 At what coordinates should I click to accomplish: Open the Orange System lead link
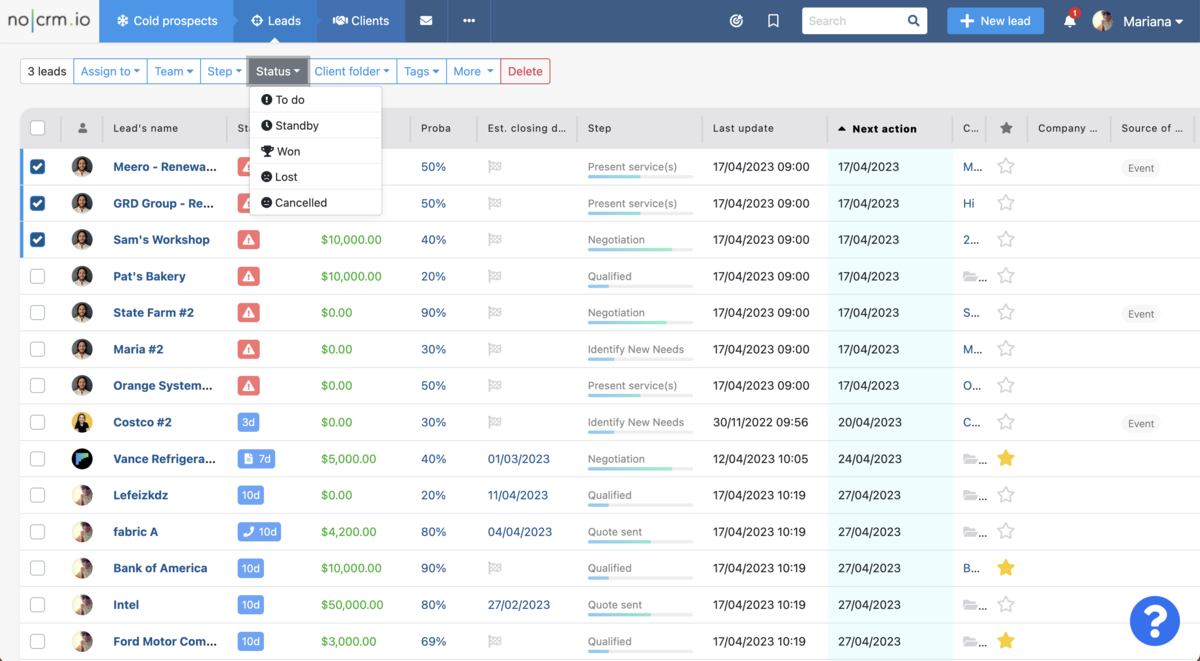(163, 386)
